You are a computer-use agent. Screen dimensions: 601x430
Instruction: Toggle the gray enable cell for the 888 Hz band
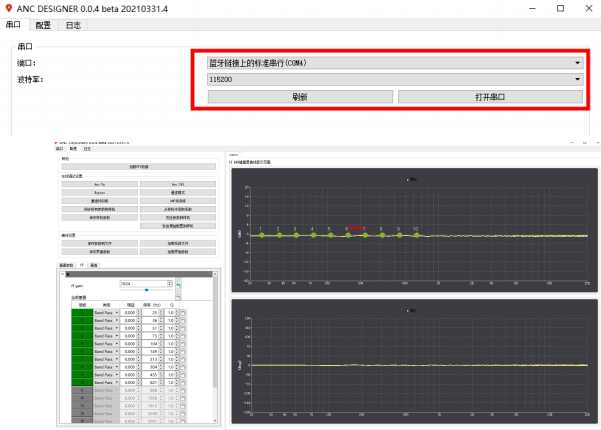(x=82, y=390)
